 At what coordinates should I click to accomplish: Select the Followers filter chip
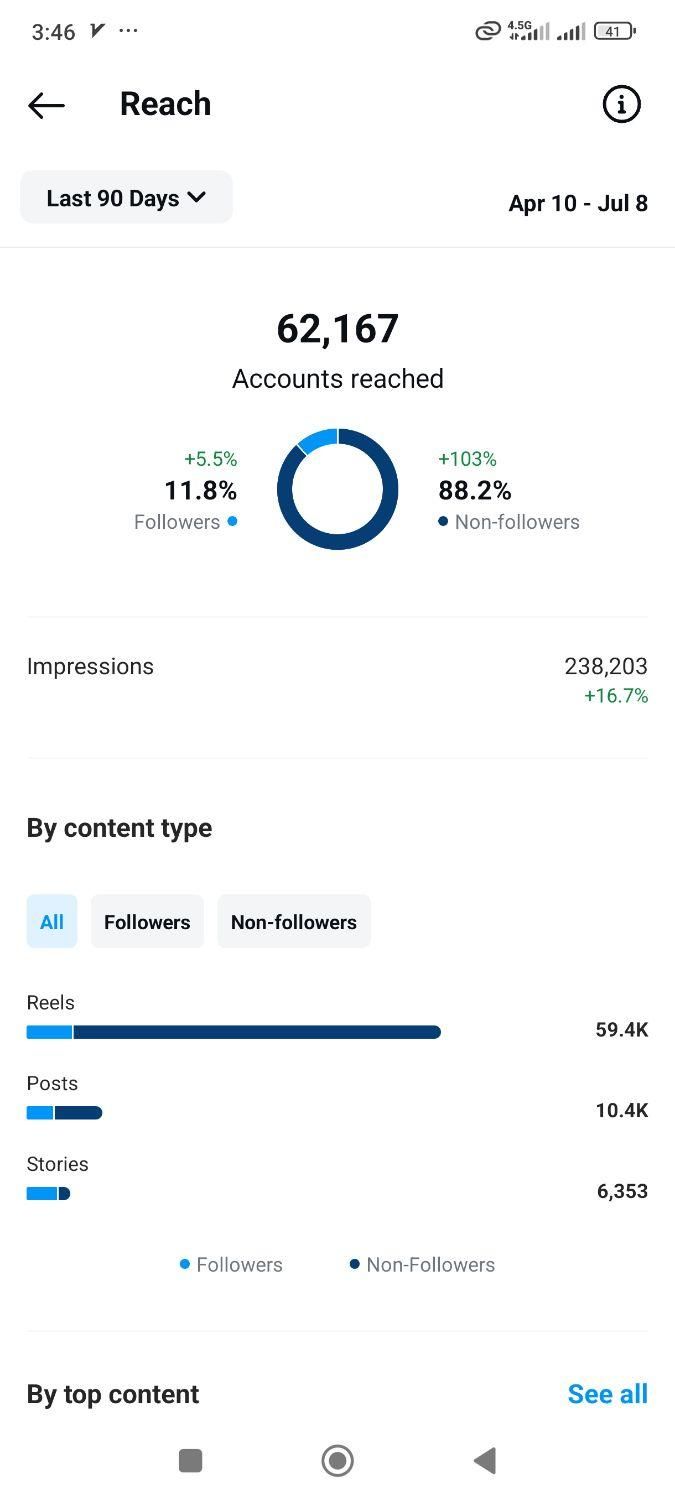(147, 922)
